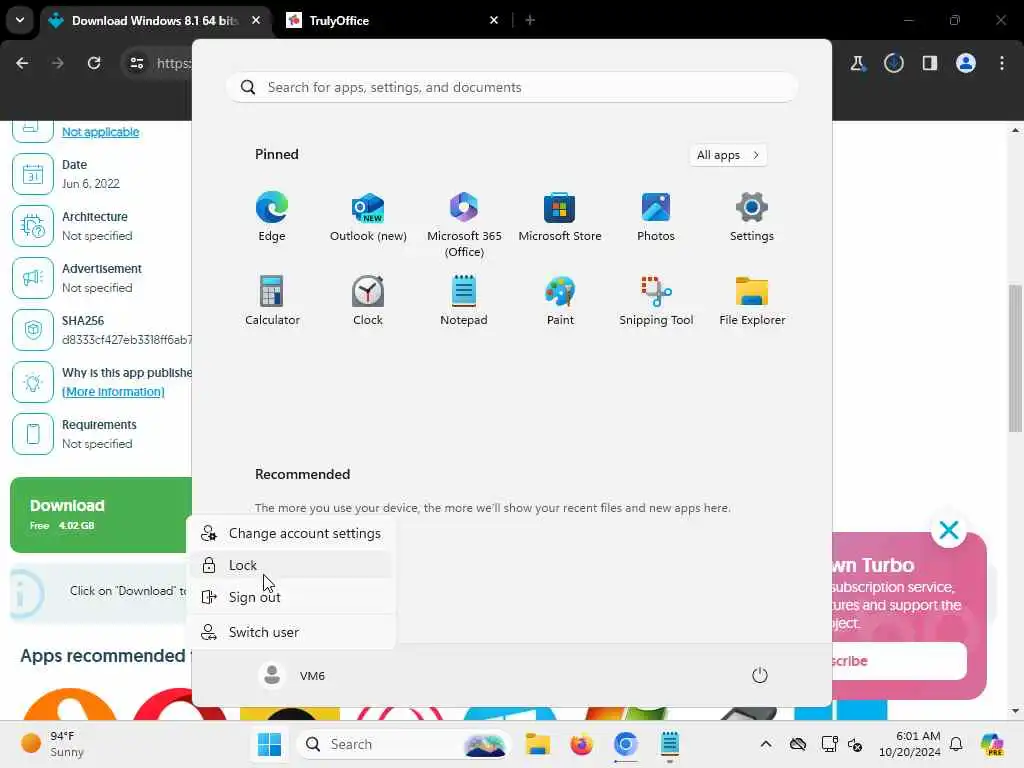Launch the Snipping Tool
Image resolution: width=1024 pixels, height=768 pixels.
[656, 300]
